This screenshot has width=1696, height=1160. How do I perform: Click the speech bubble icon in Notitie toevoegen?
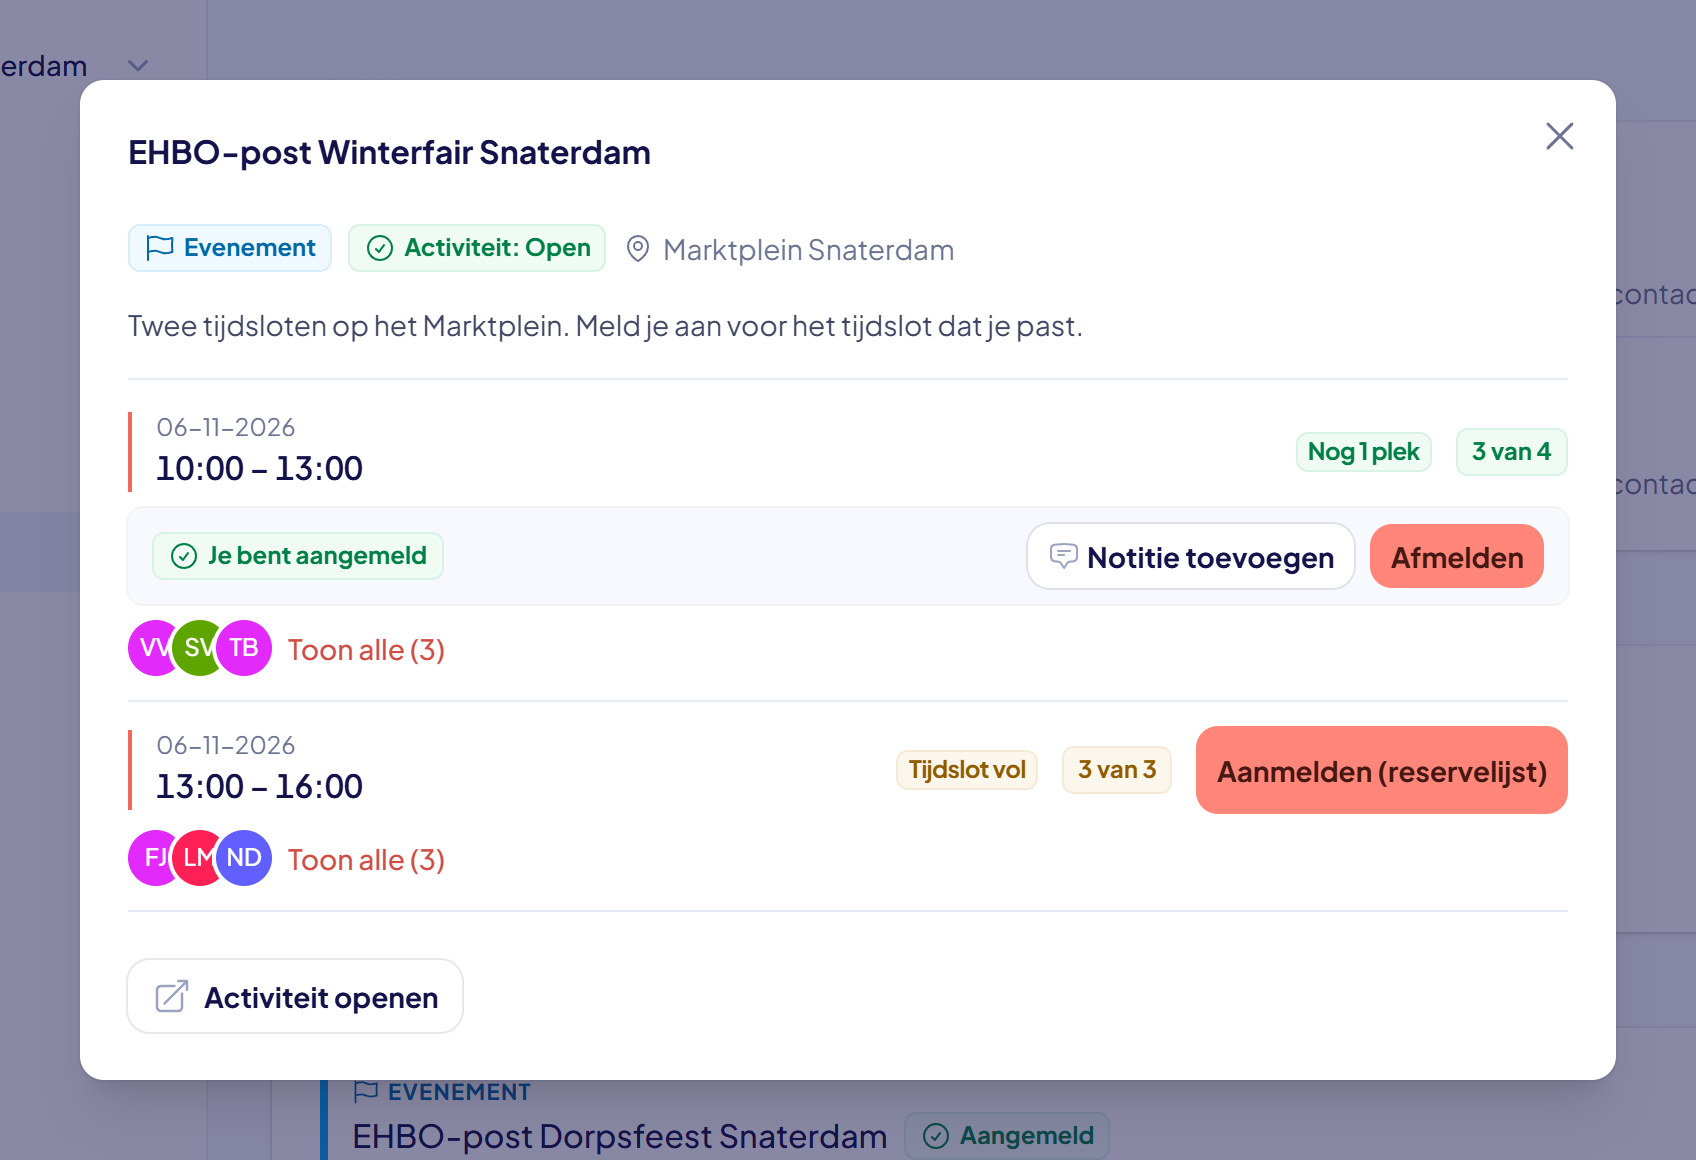coord(1063,556)
